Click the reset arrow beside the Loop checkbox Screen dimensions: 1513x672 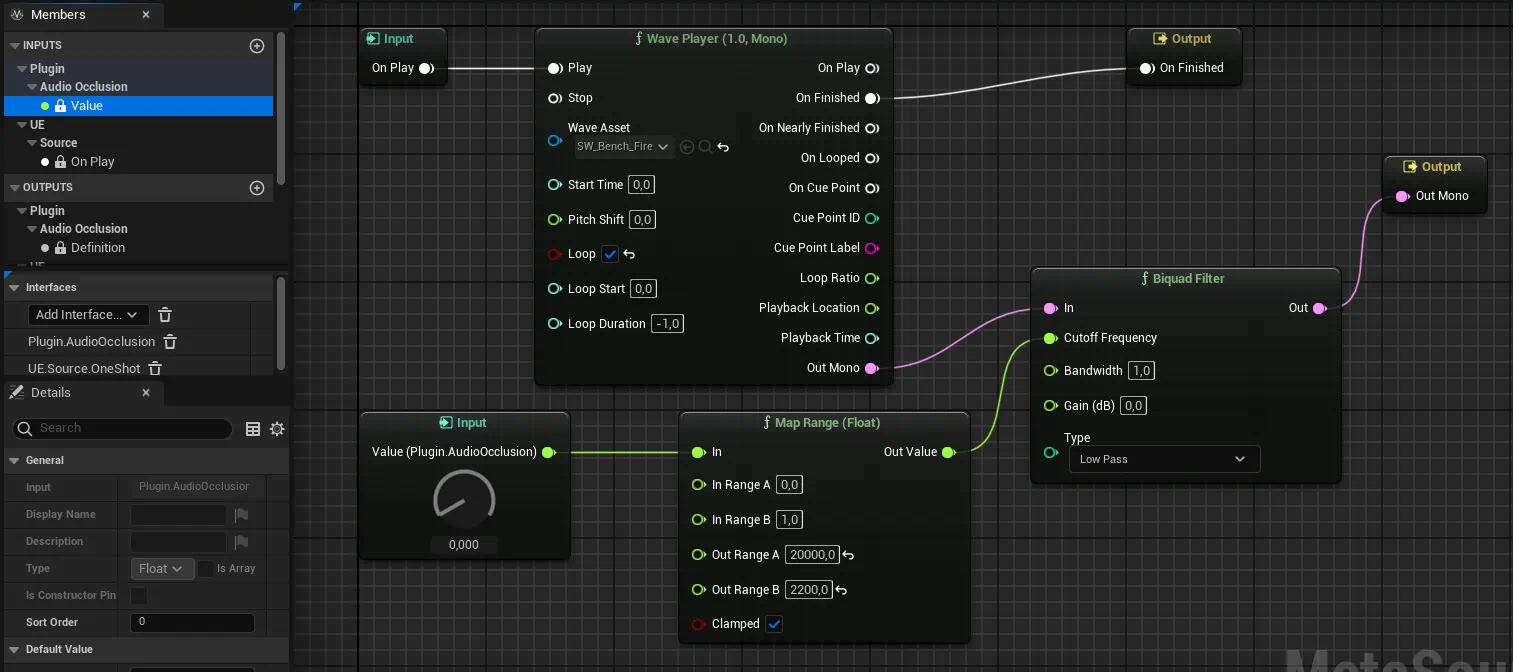629,255
